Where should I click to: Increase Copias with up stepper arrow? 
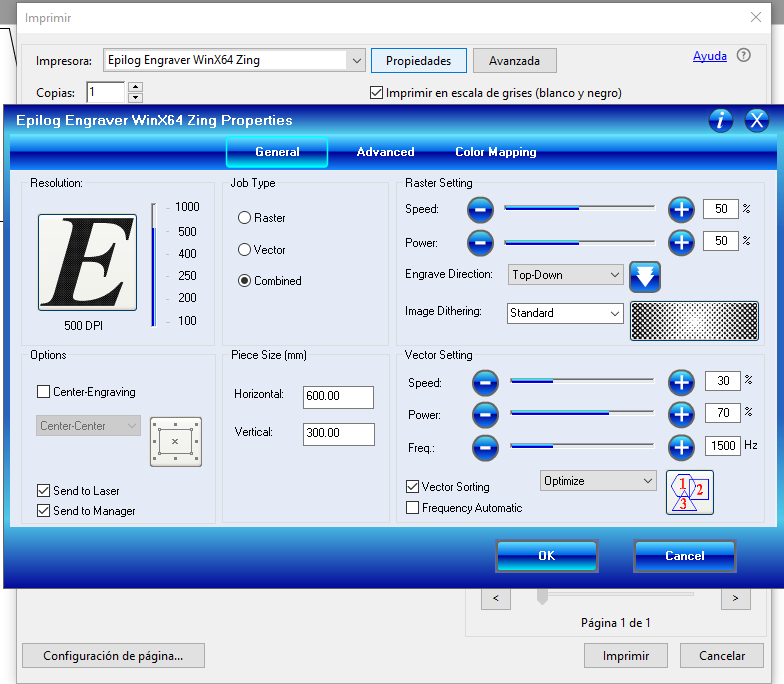pos(136,87)
